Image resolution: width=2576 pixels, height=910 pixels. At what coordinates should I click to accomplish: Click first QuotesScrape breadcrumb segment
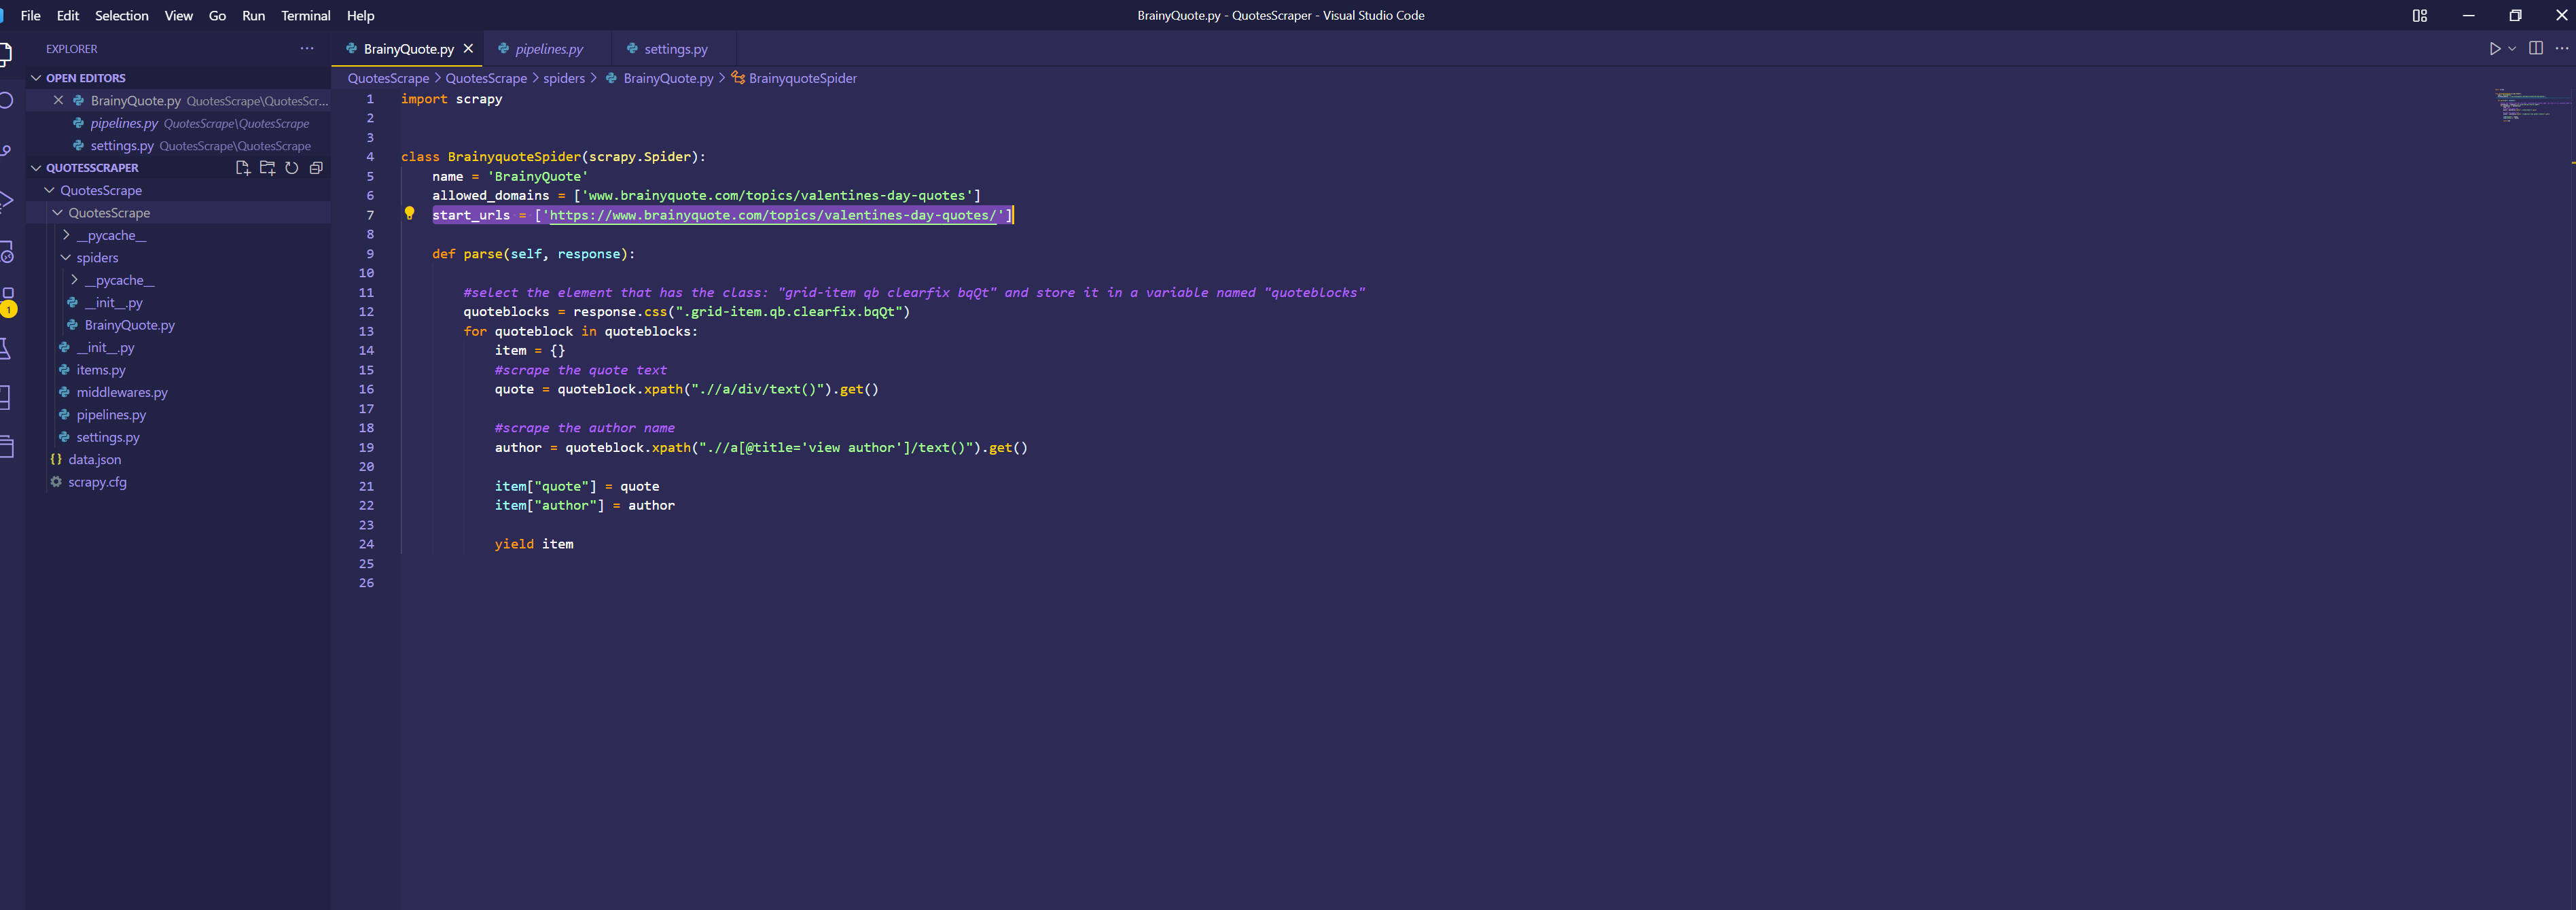click(x=388, y=78)
